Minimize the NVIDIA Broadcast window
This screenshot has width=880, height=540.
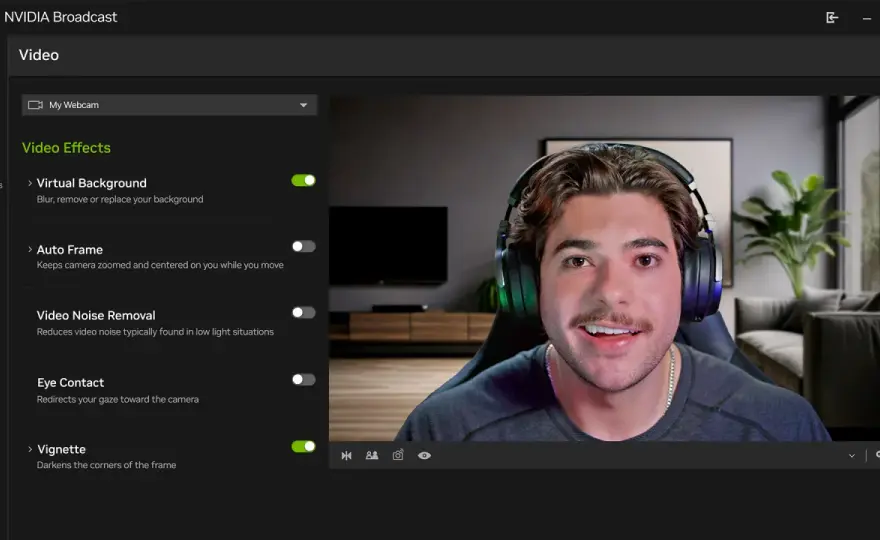pyautogui.click(x=867, y=19)
